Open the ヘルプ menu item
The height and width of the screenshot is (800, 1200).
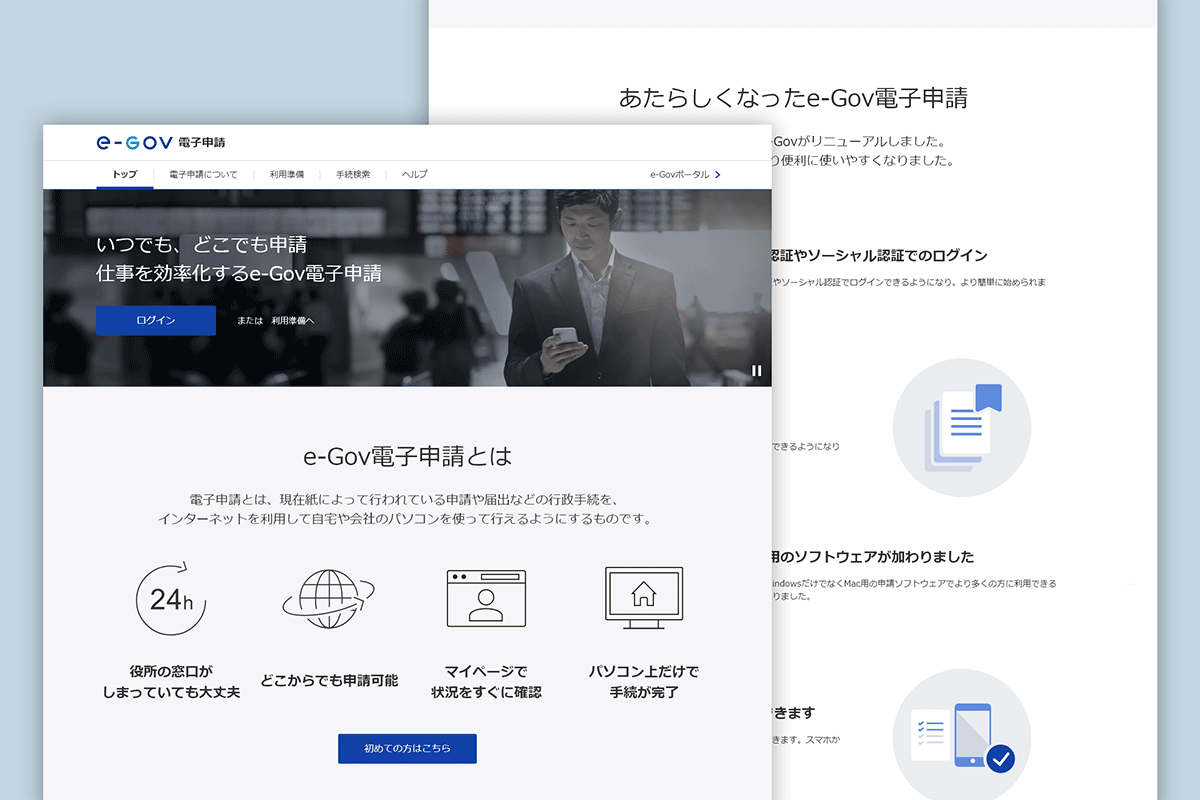pyautogui.click(x=415, y=174)
